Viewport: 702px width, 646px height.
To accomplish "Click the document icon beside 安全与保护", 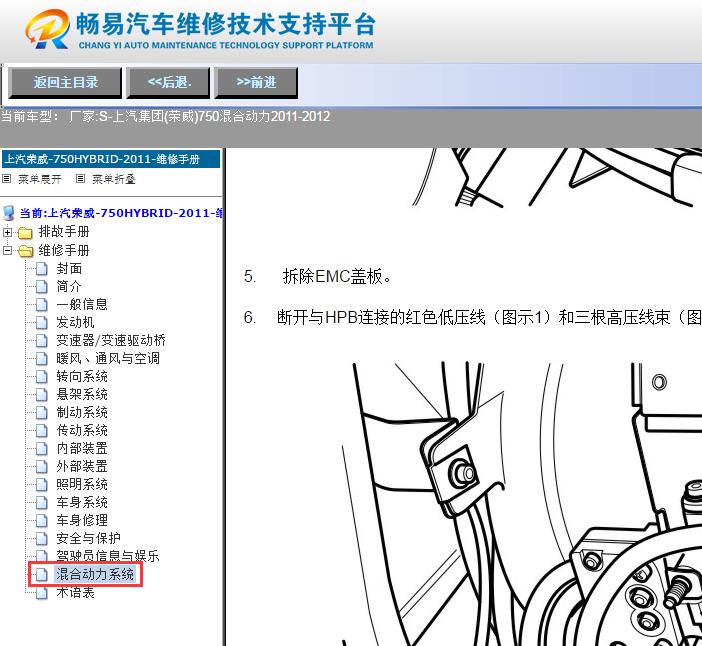I will [x=42, y=538].
